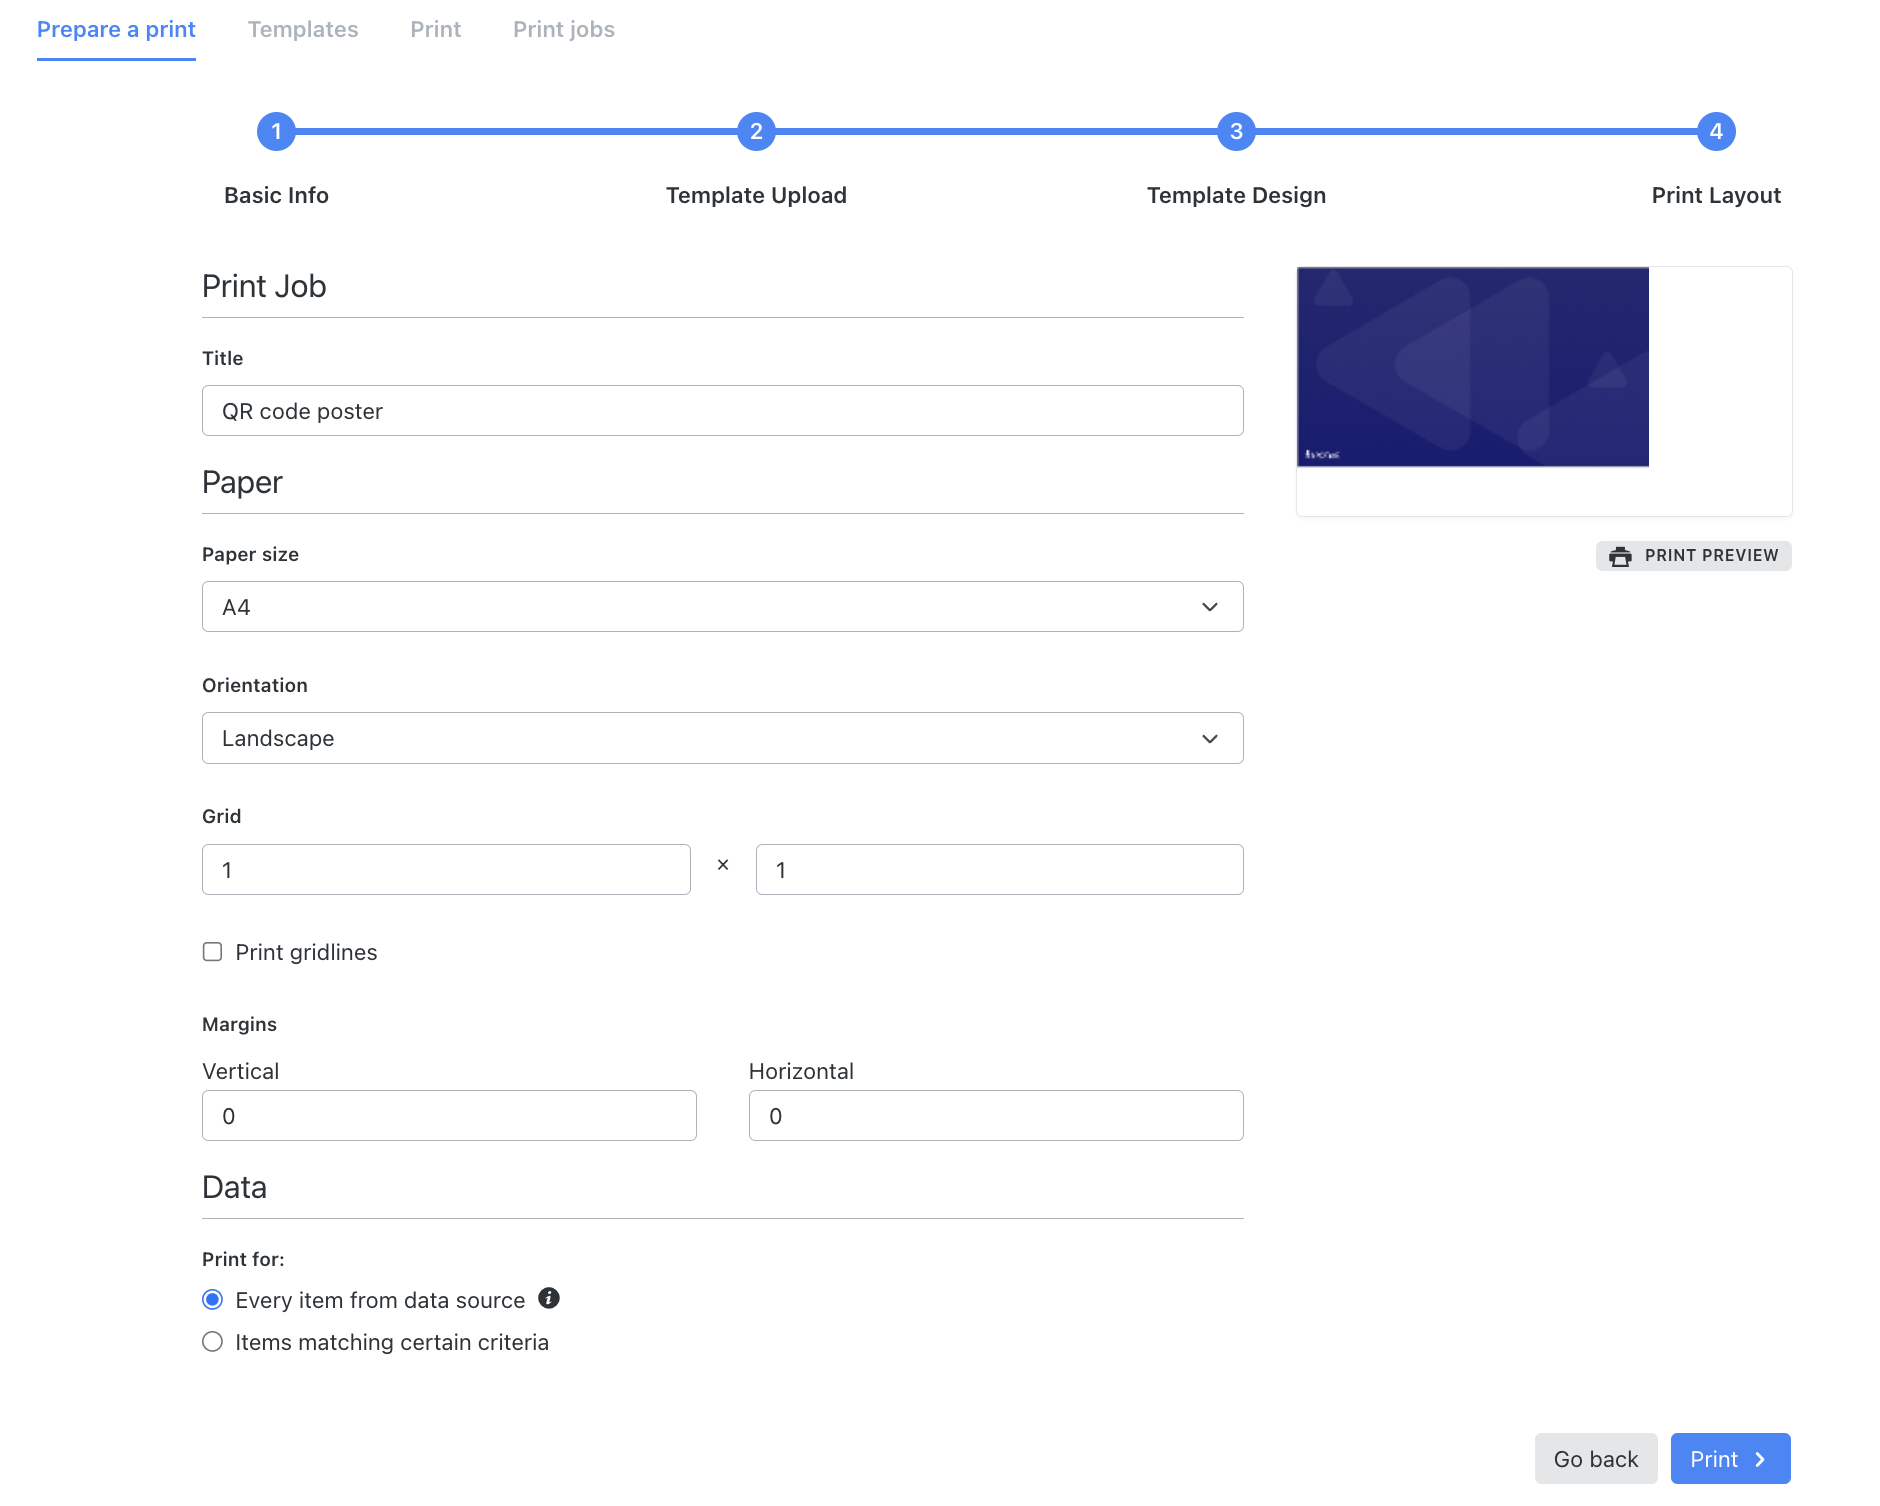This screenshot has width=1880, height=1506.
Task: Switch to the Print jobs tab
Action: click(564, 30)
